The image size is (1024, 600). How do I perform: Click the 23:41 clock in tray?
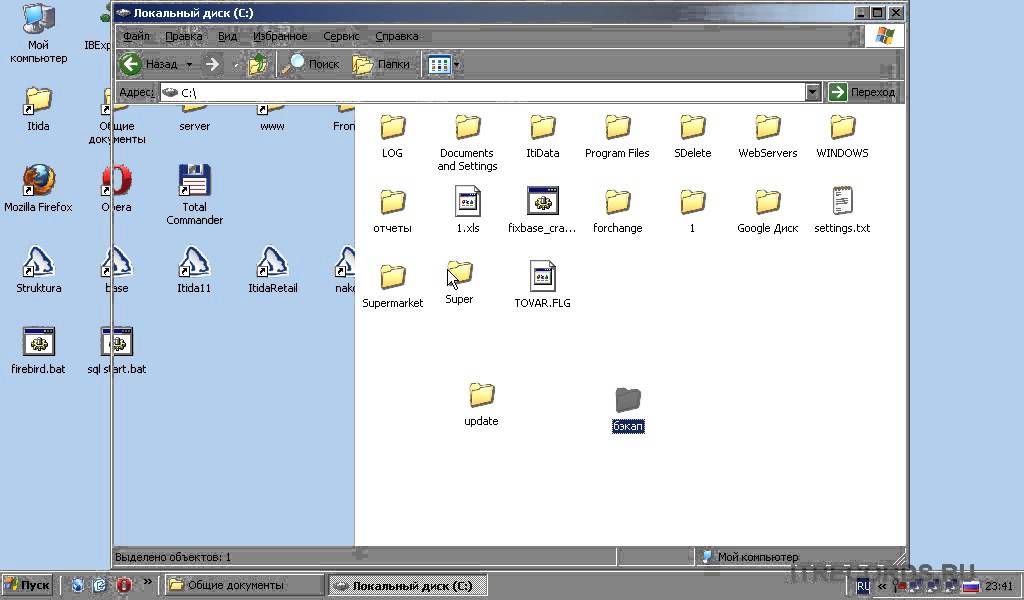(x=999, y=586)
